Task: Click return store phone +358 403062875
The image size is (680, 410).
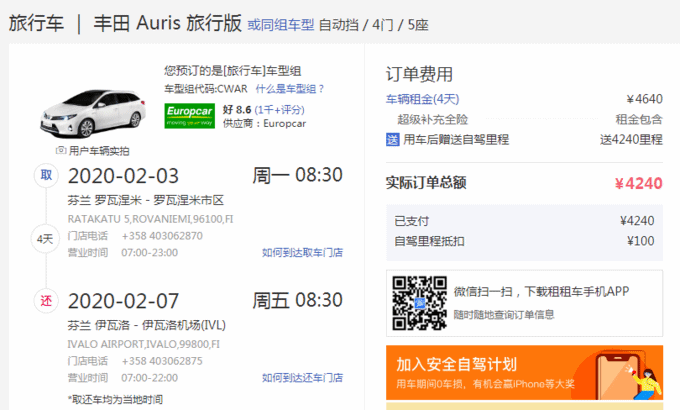Action: (162, 361)
